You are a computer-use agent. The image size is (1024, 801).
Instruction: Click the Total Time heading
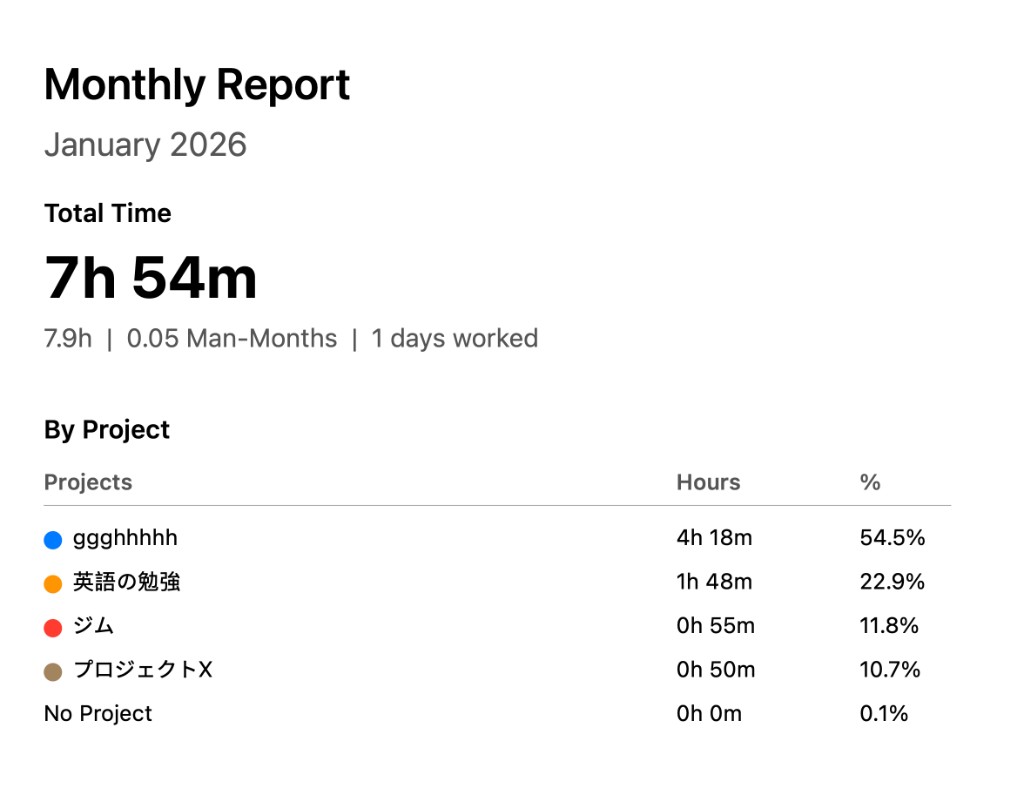coord(107,213)
